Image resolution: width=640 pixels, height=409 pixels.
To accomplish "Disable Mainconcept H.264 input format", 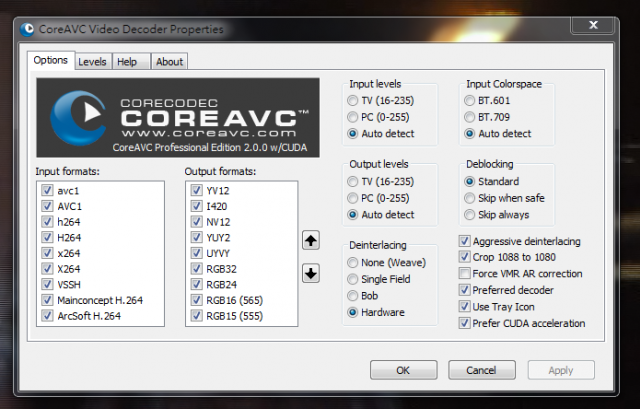I will [x=47, y=300].
